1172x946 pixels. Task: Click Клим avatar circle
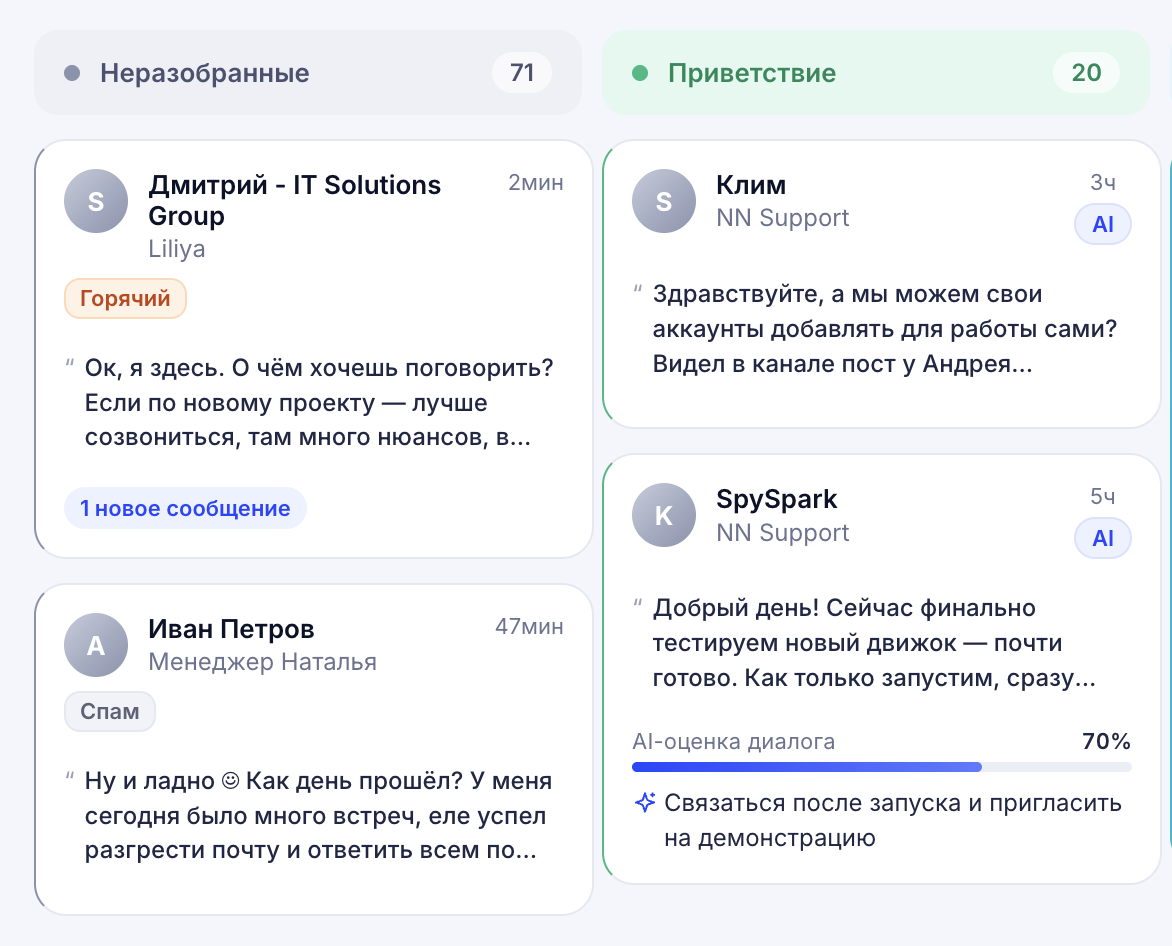pyautogui.click(x=664, y=201)
